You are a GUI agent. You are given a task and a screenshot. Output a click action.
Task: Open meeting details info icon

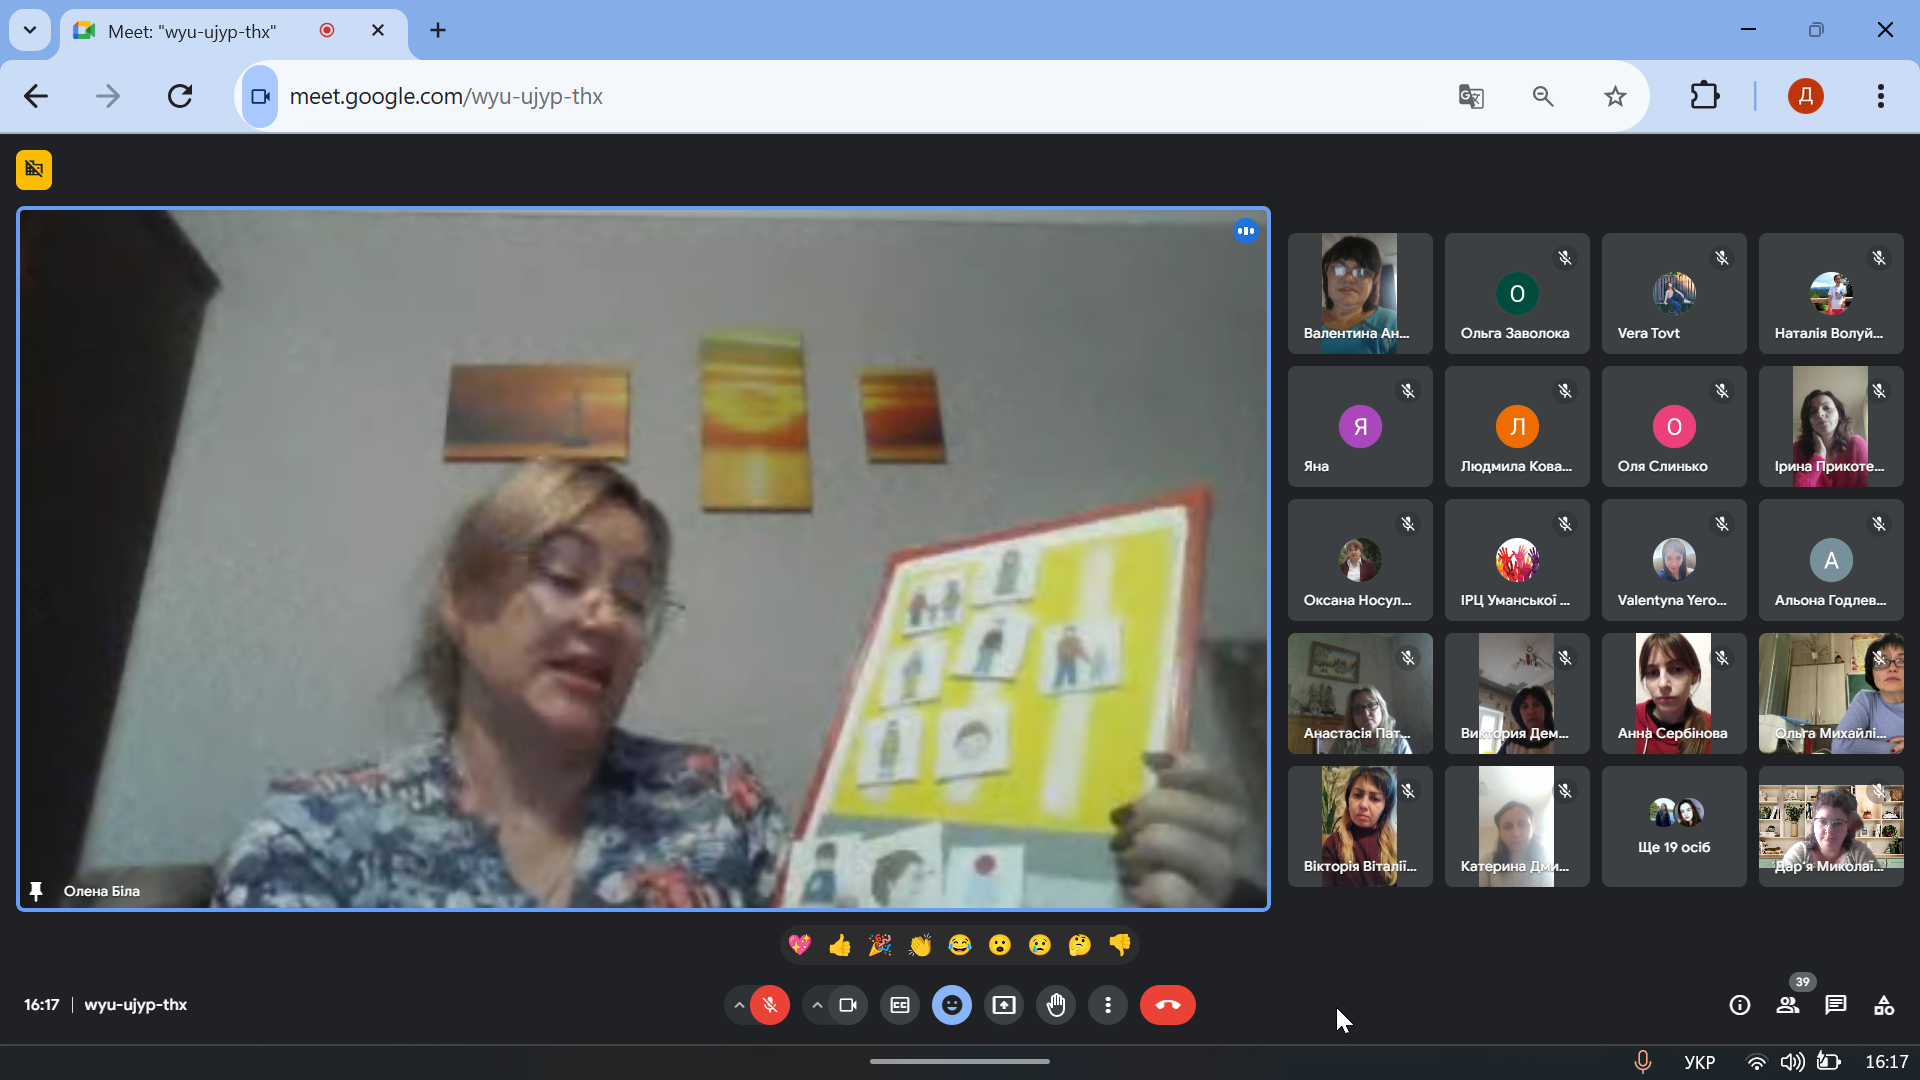point(1740,1005)
